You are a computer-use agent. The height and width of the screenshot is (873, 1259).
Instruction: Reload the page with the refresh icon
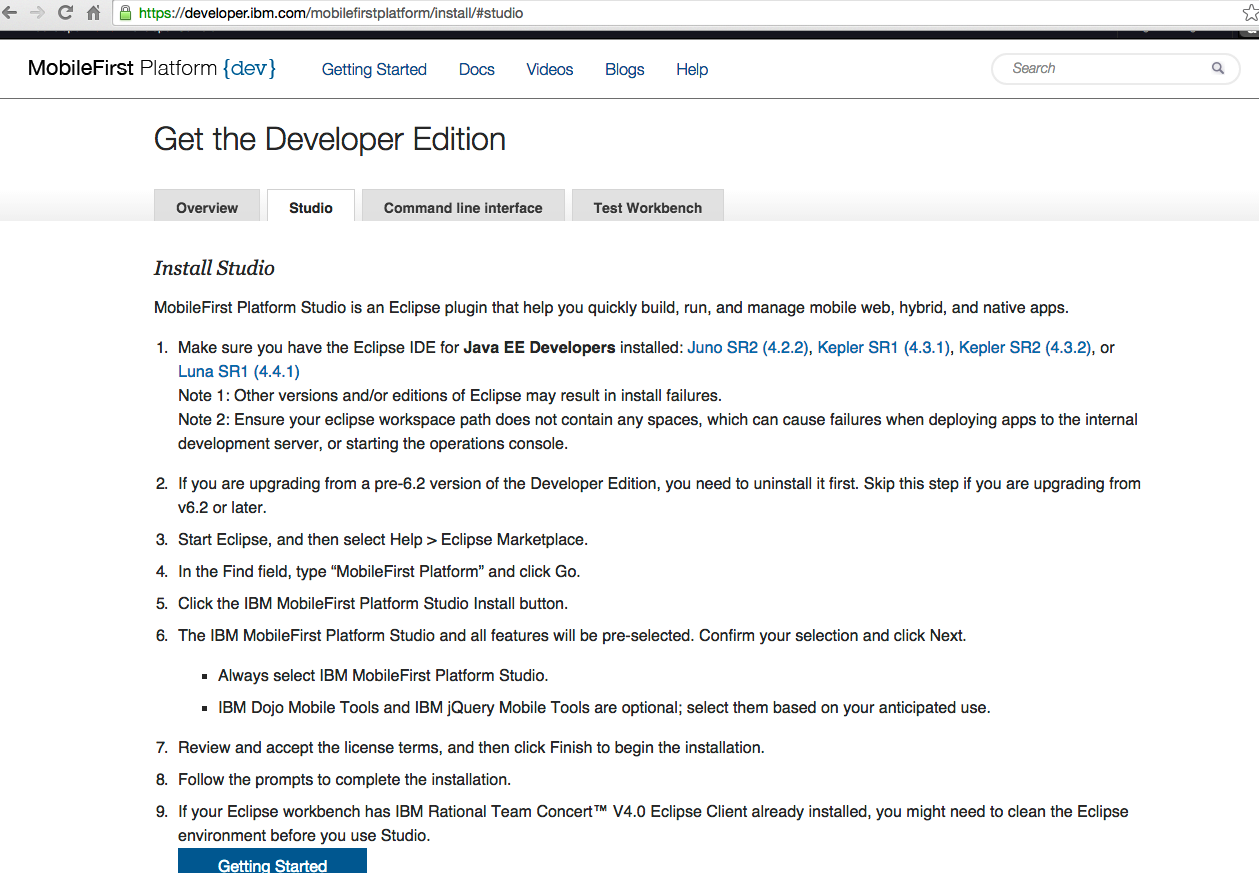click(66, 13)
